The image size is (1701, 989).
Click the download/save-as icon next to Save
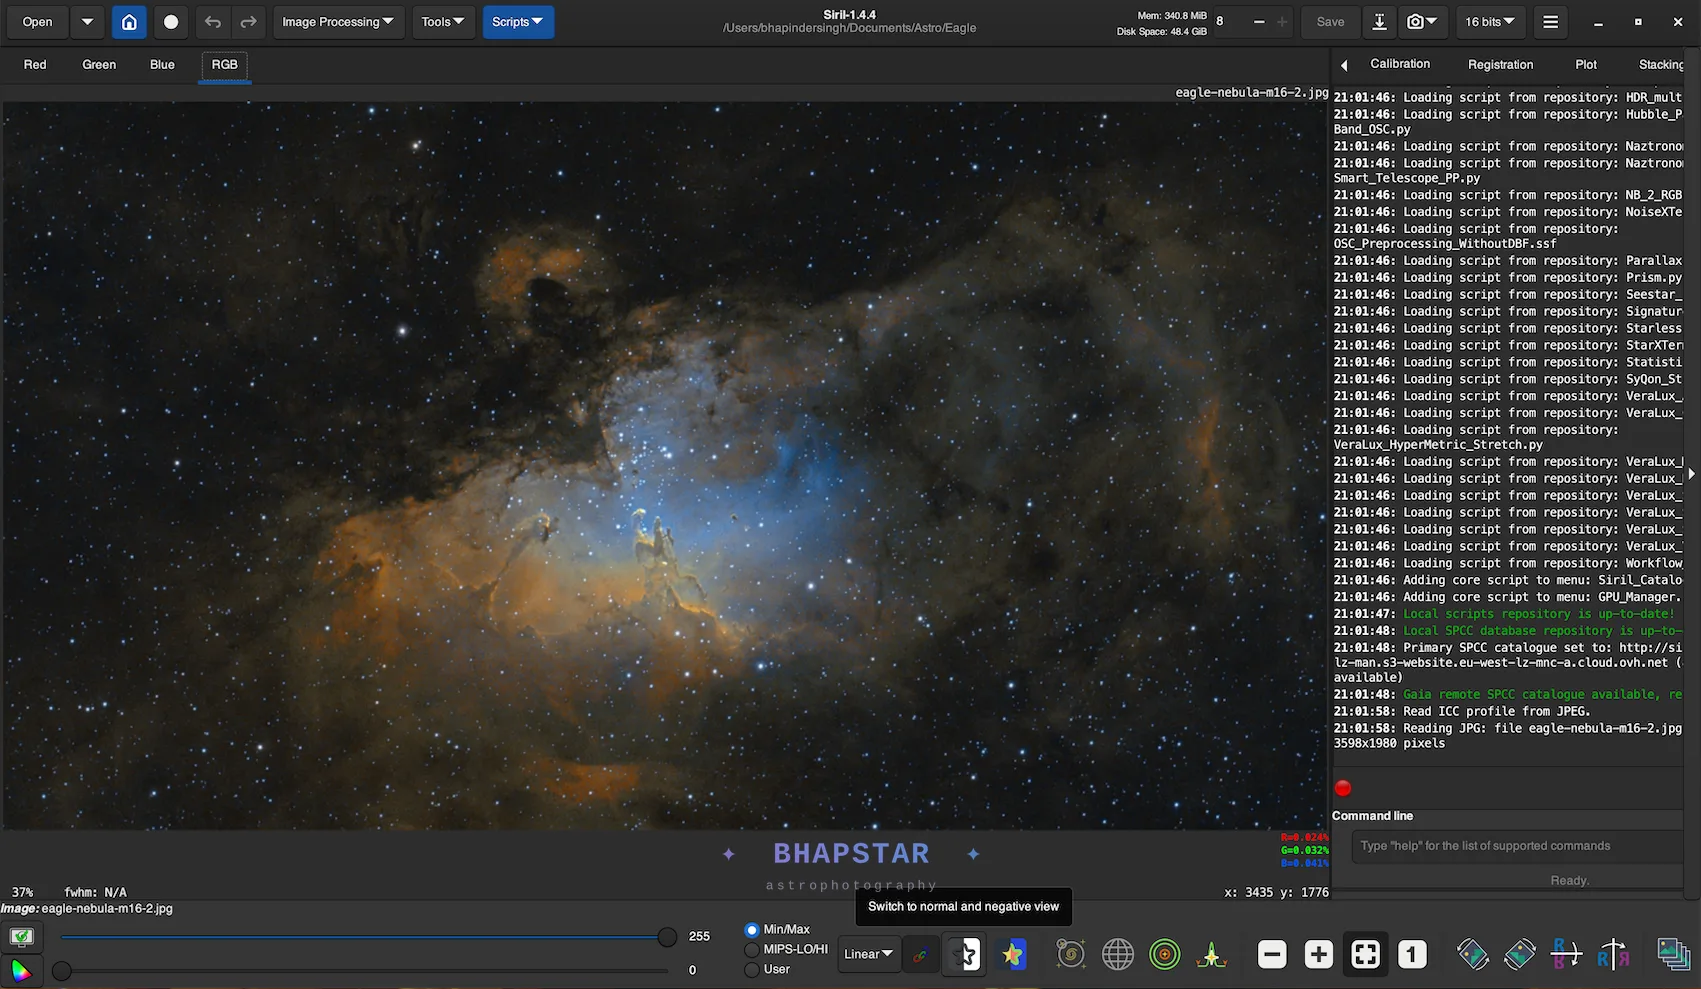coord(1379,22)
